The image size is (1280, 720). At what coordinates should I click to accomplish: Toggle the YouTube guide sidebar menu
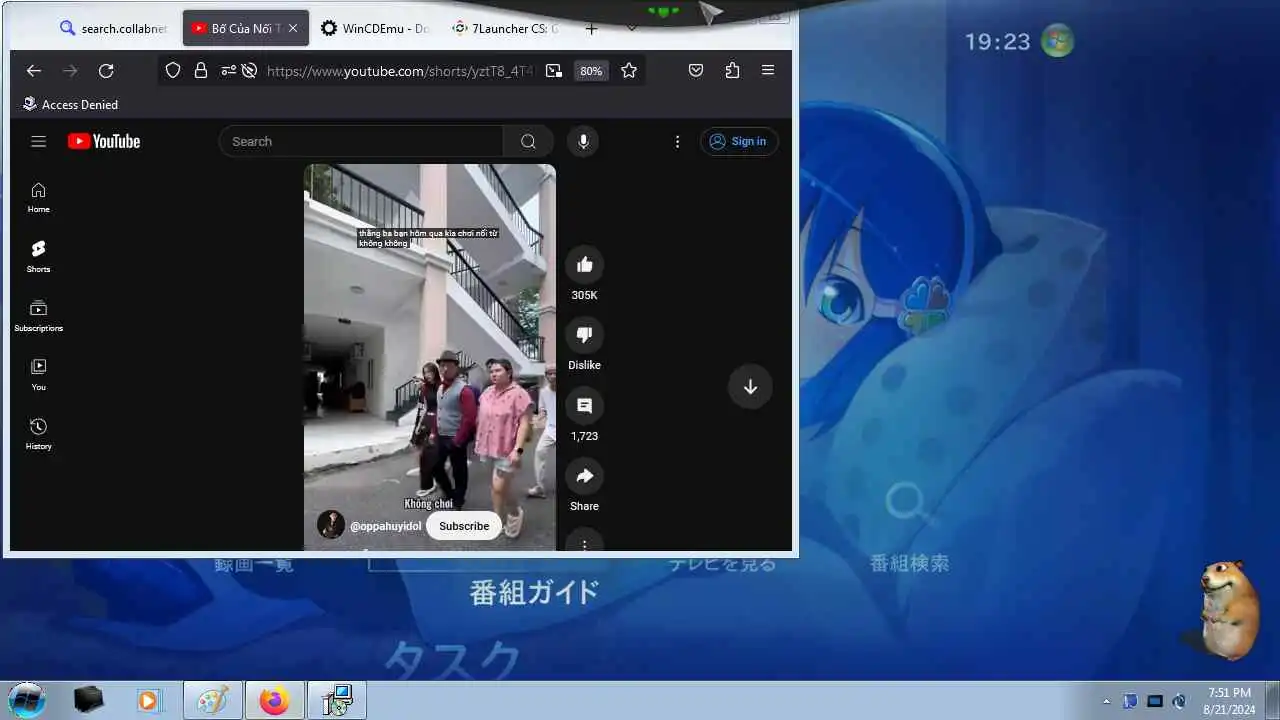pos(39,141)
